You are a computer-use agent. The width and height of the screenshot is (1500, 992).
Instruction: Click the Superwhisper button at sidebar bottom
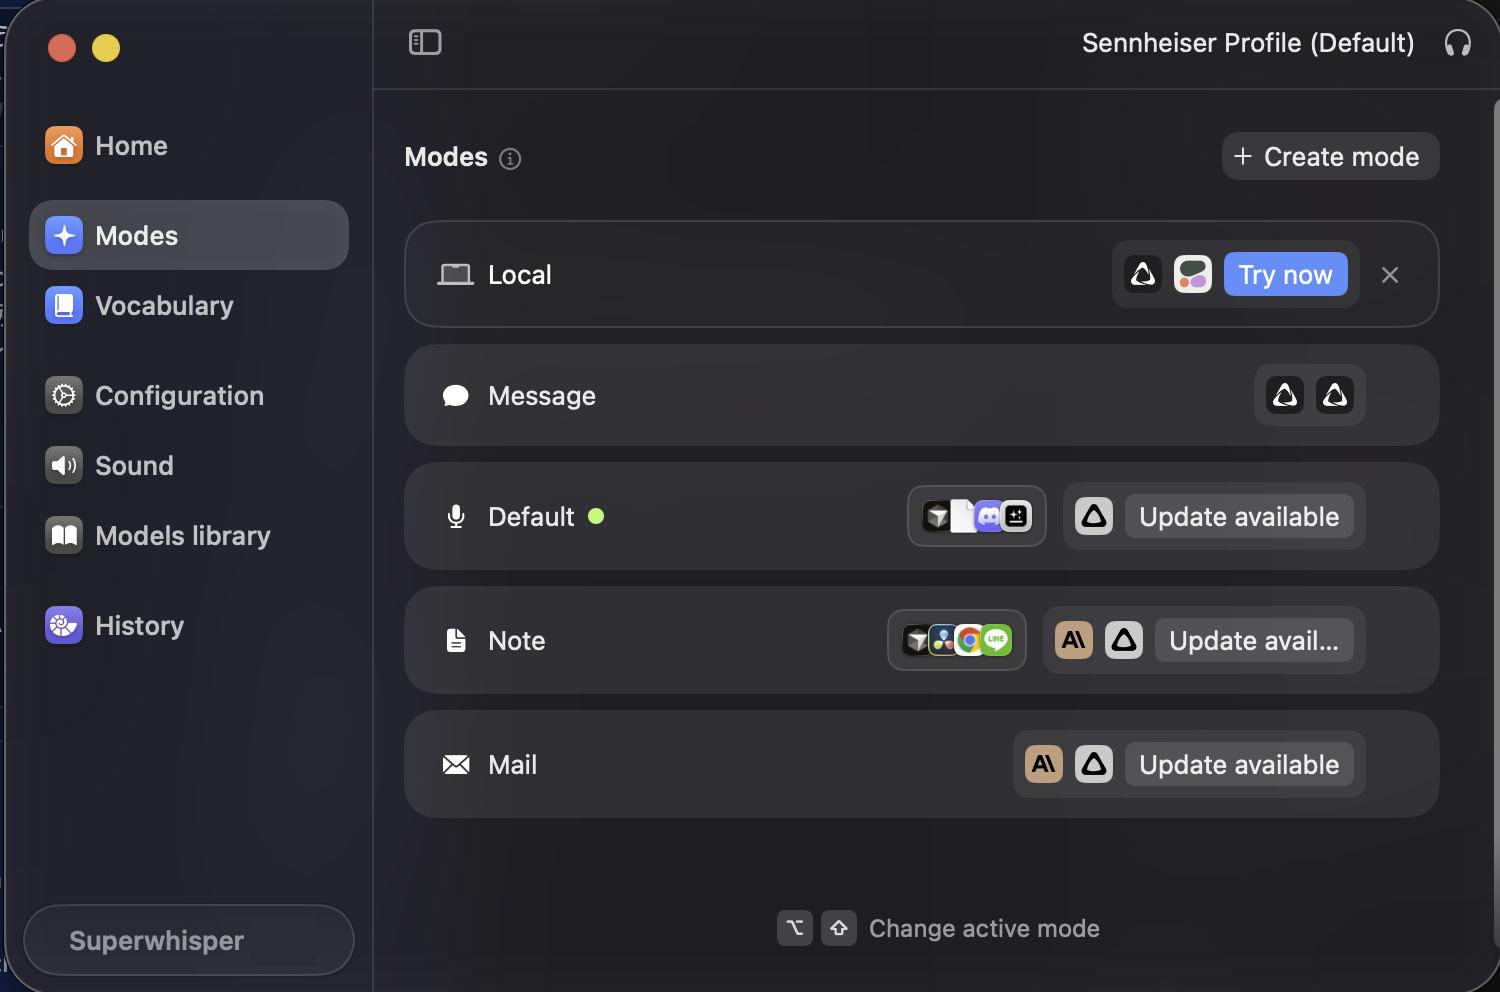189,940
